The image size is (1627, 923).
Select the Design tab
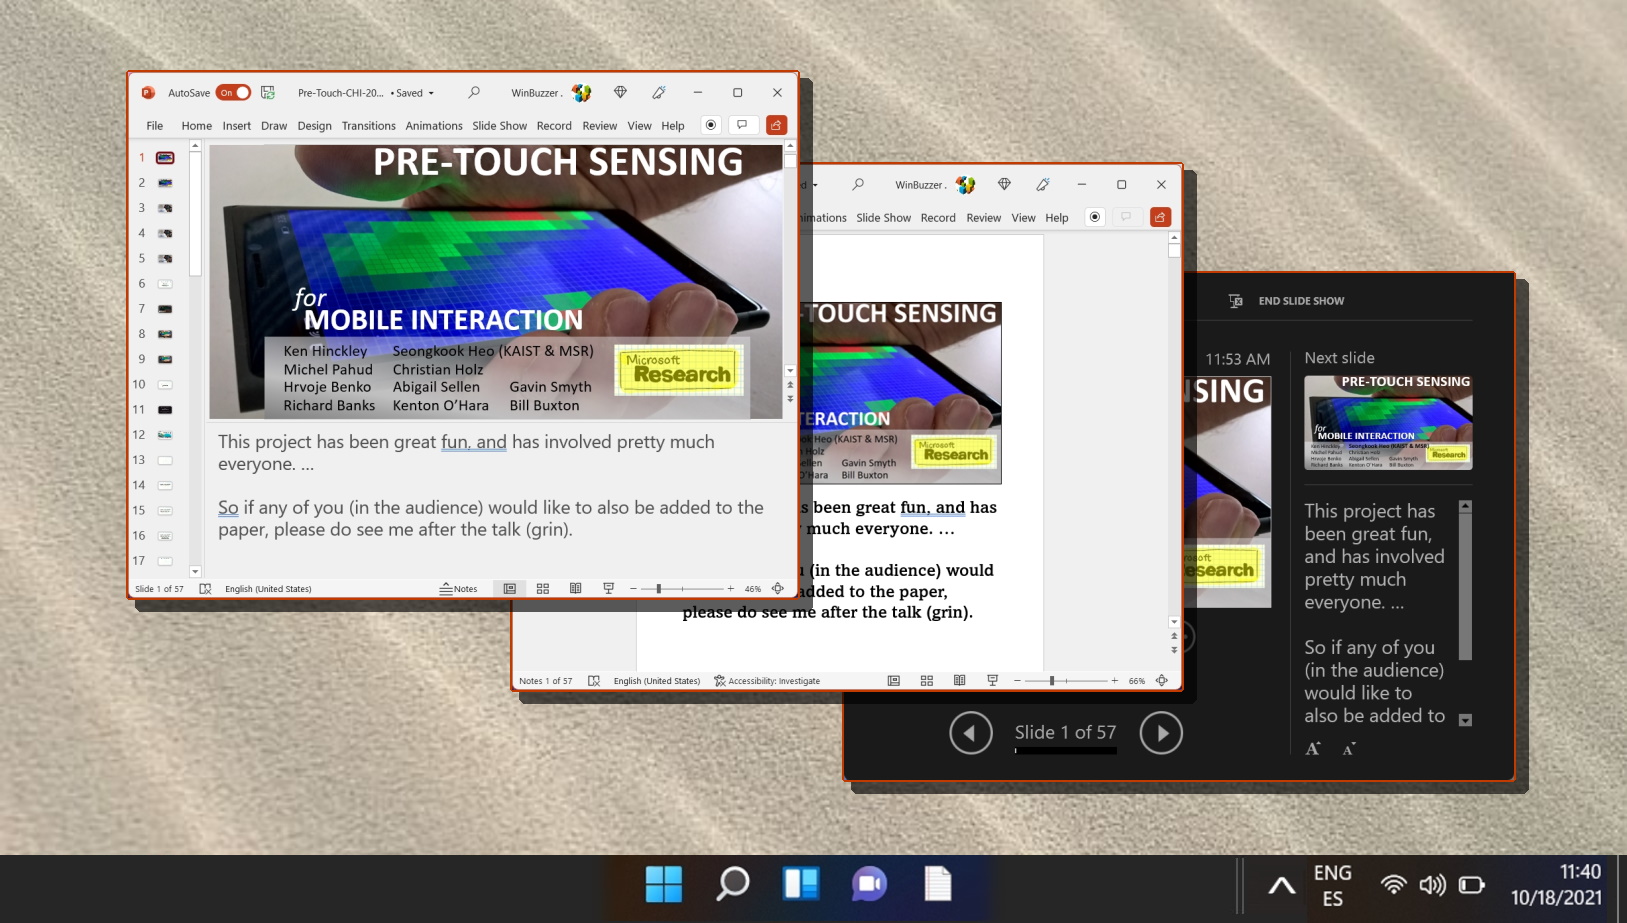[x=314, y=126]
